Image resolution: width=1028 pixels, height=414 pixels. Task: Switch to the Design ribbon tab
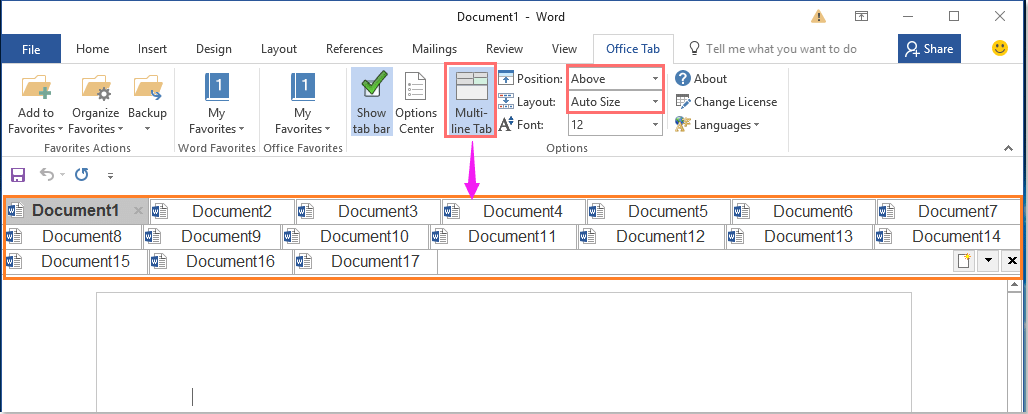click(214, 49)
